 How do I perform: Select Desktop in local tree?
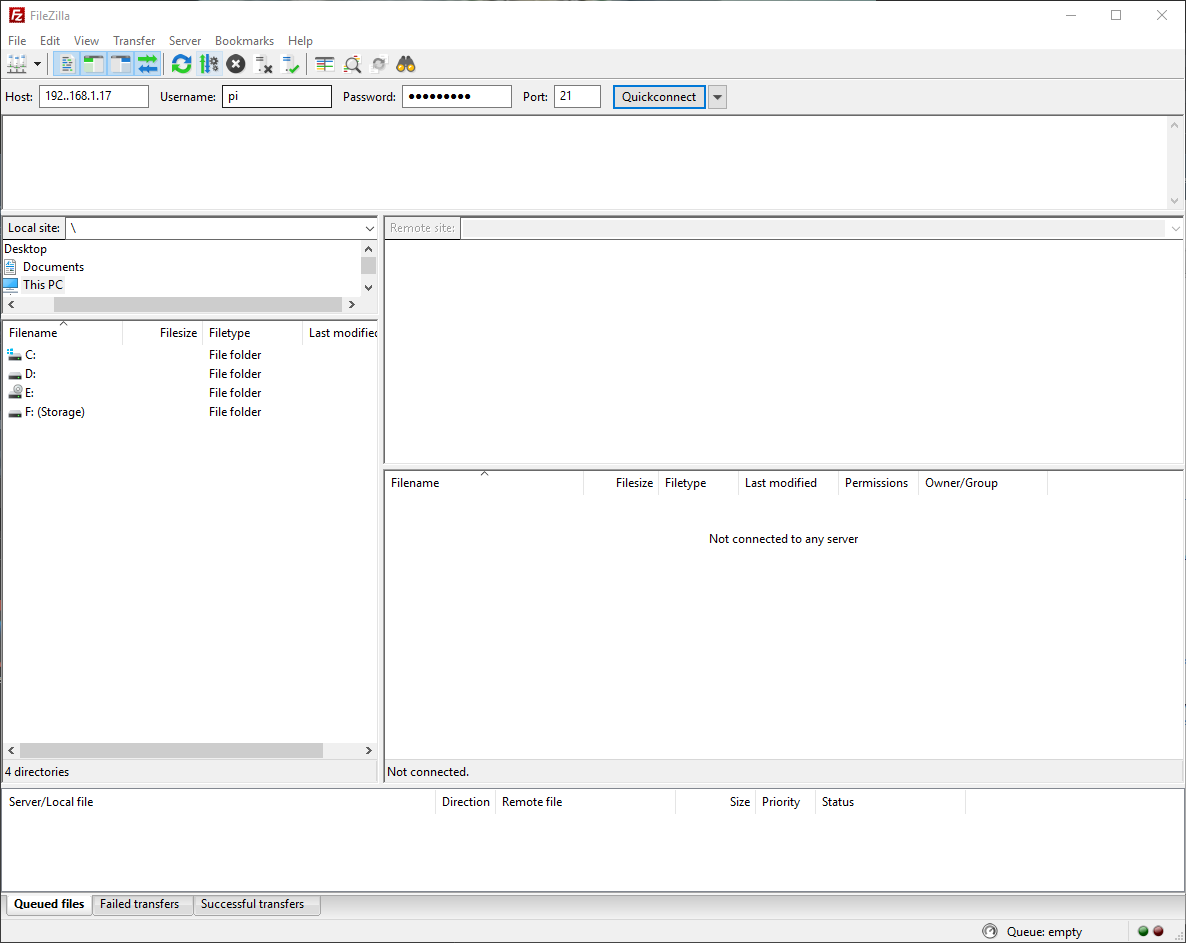(x=26, y=249)
